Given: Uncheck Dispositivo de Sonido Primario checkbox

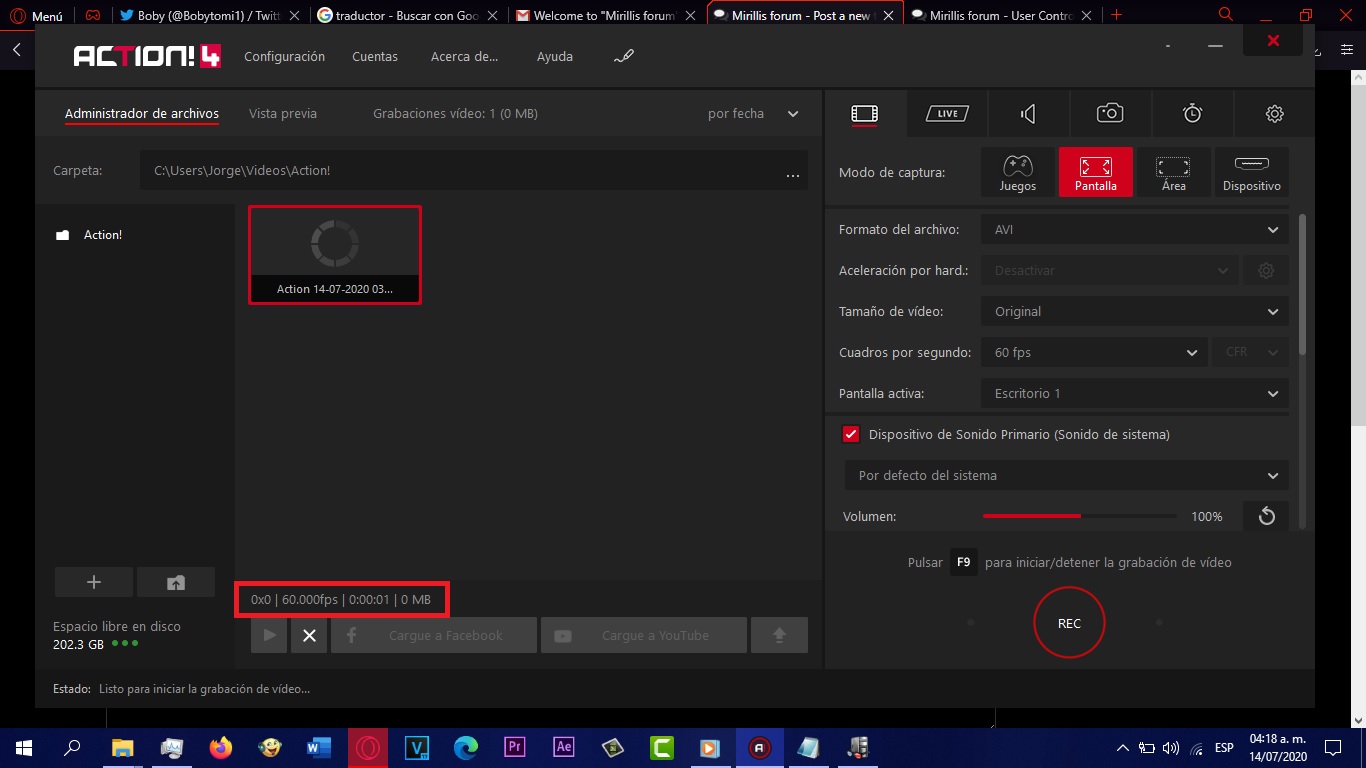Looking at the screenshot, I should coord(851,434).
